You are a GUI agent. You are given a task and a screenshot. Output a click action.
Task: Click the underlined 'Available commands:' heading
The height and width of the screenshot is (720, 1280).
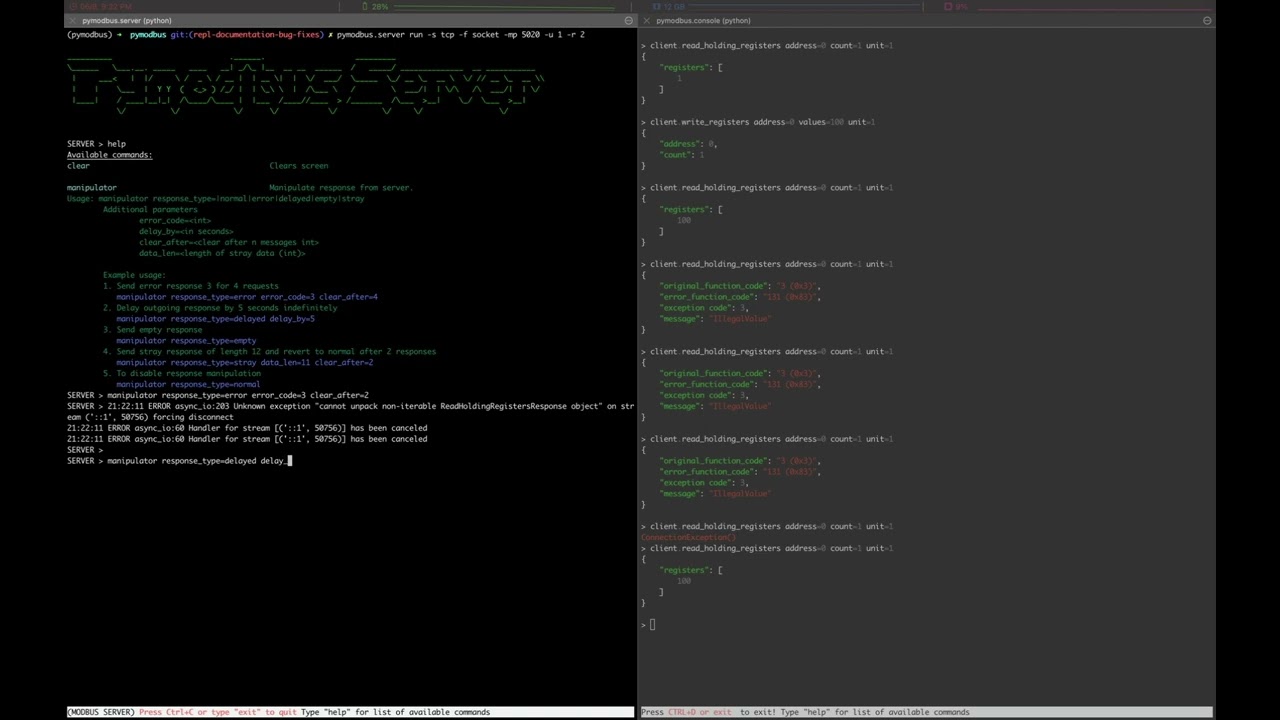(x=109, y=155)
